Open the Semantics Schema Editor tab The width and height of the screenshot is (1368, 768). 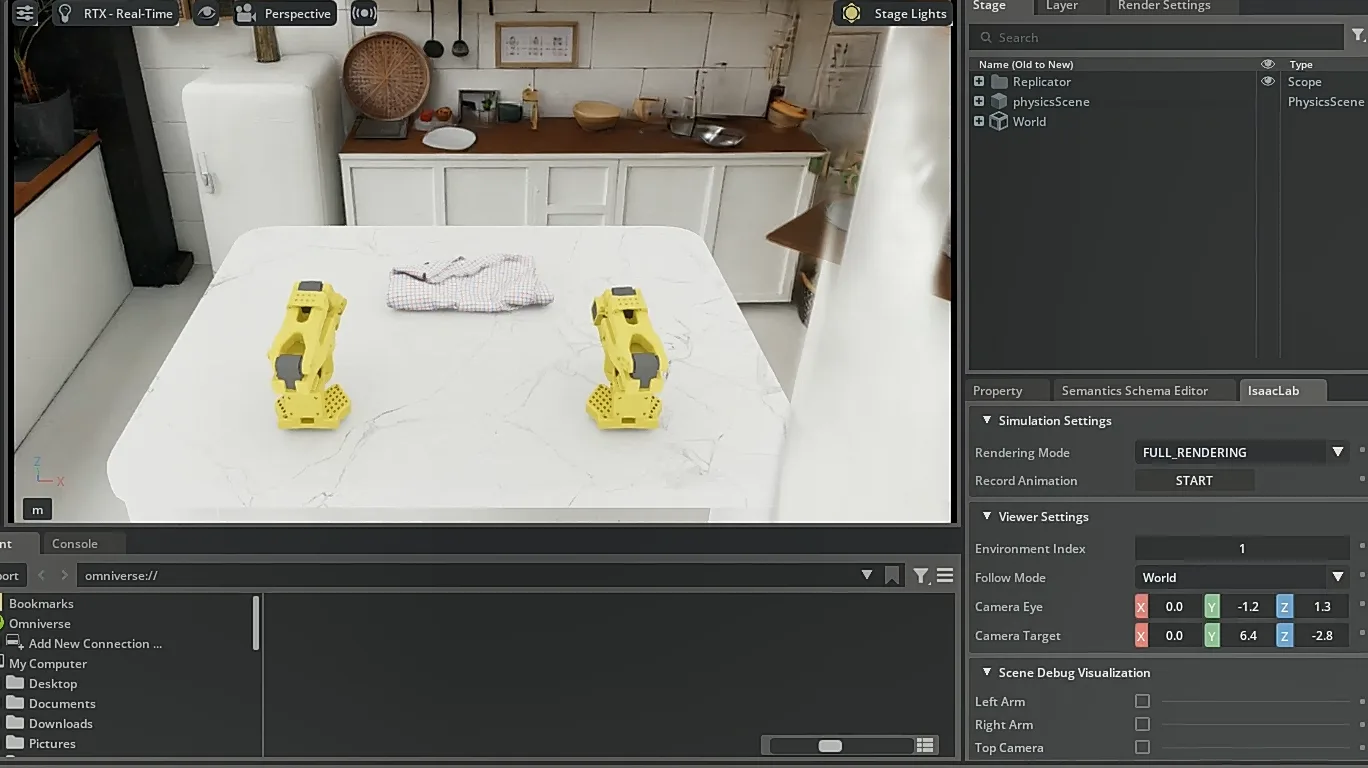(x=1135, y=390)
